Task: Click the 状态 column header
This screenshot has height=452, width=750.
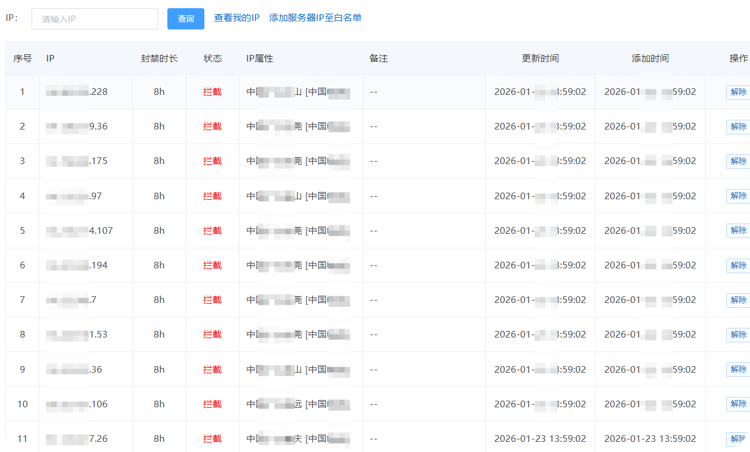Action: 212,59
